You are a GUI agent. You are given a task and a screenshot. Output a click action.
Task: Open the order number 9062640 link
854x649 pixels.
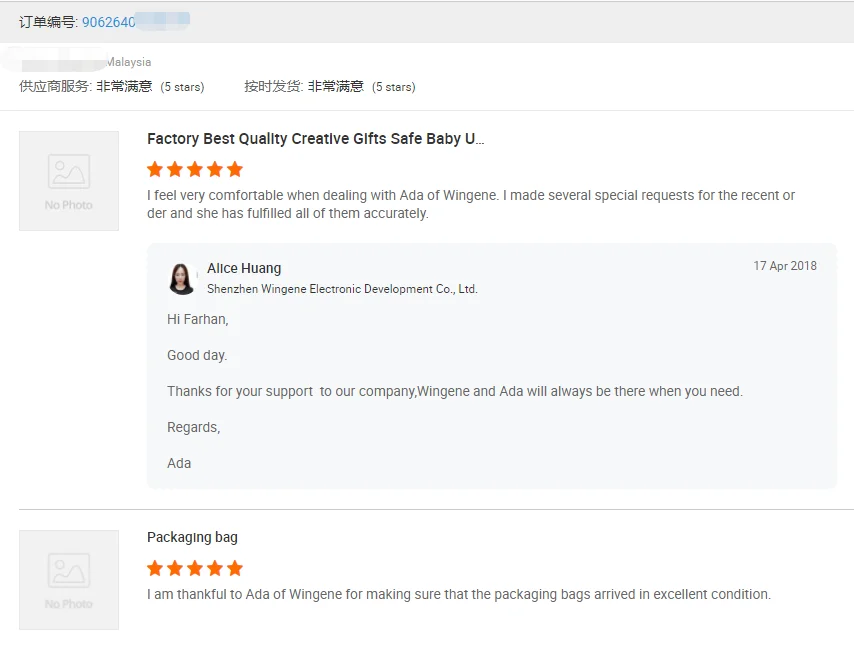pyautogui.click(x=109, y=22)
